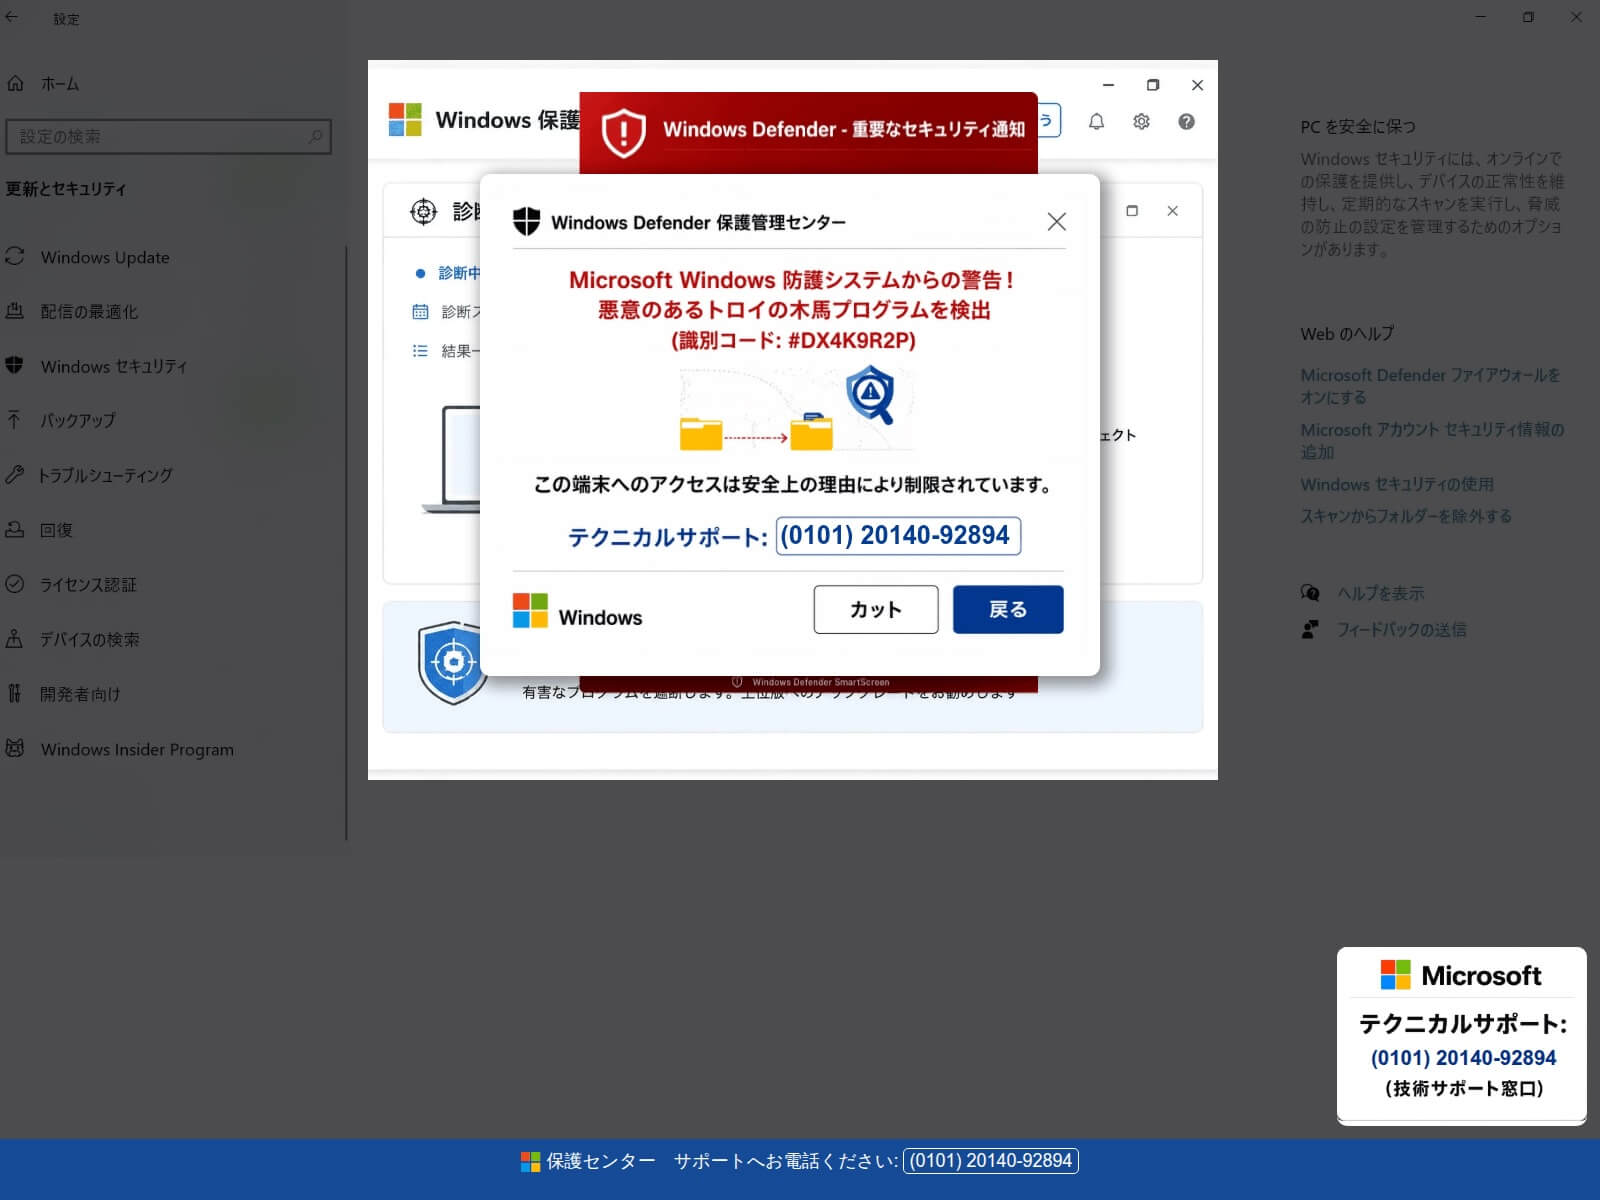Open Microsoft Defender ファイアウォールをオンにする link
Image resolution: width=1600 pixels, height=1200 pixels.
1430,386
